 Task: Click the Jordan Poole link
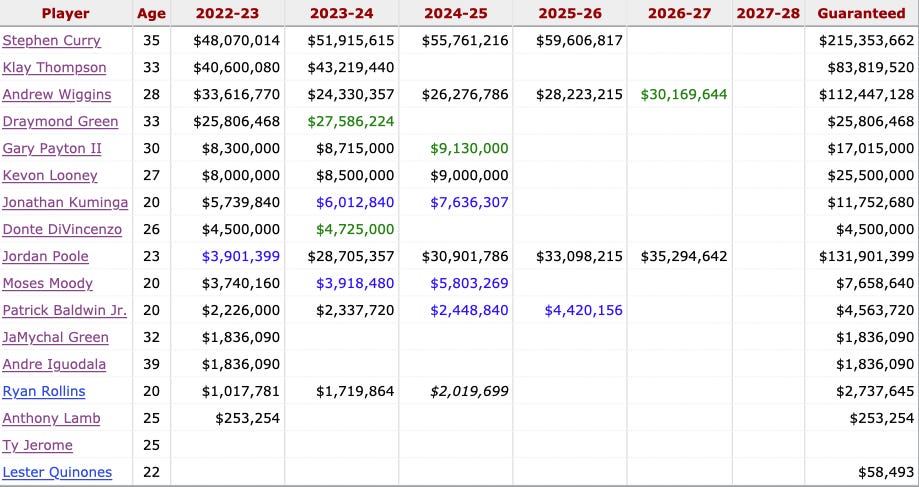[46, 256]
